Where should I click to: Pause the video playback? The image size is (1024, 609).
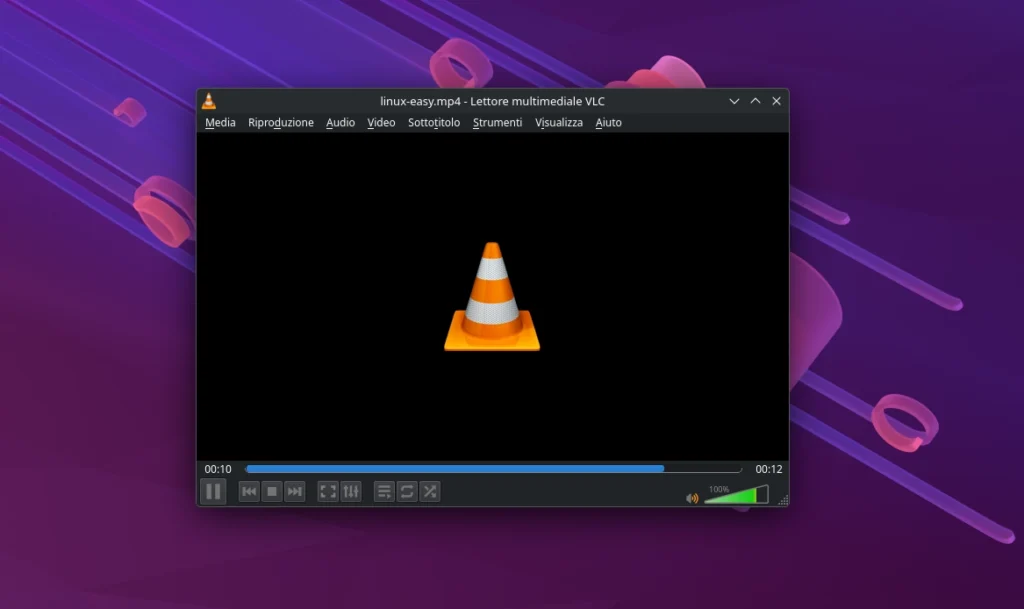(213, 491)
